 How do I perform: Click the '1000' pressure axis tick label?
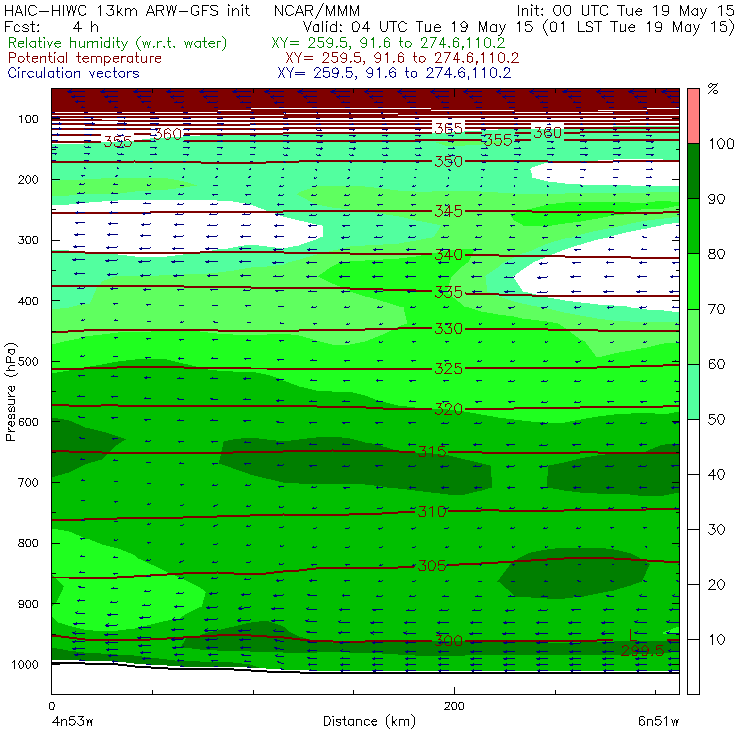tap(25, 664)
